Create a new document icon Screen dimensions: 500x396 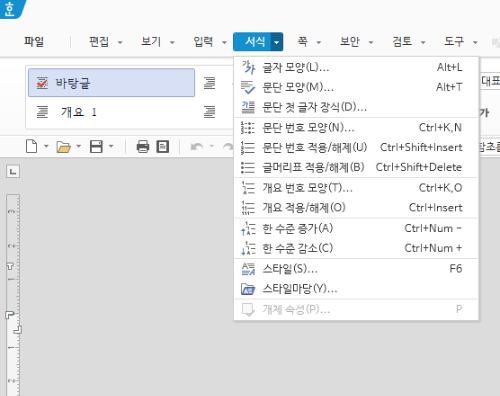click(x=32, y=147)
